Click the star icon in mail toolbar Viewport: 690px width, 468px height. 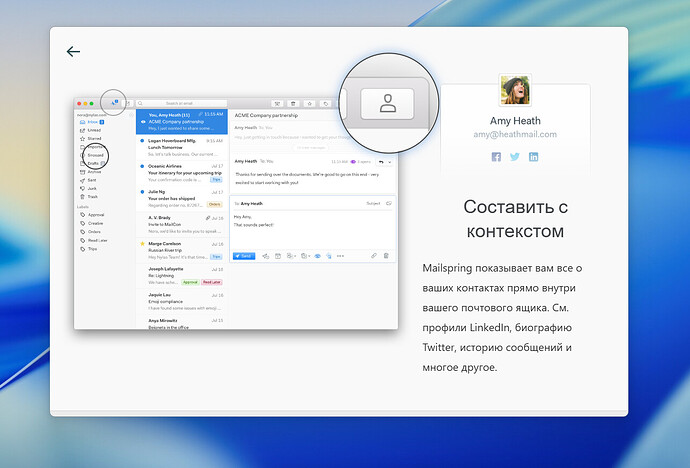coord(310,104)
